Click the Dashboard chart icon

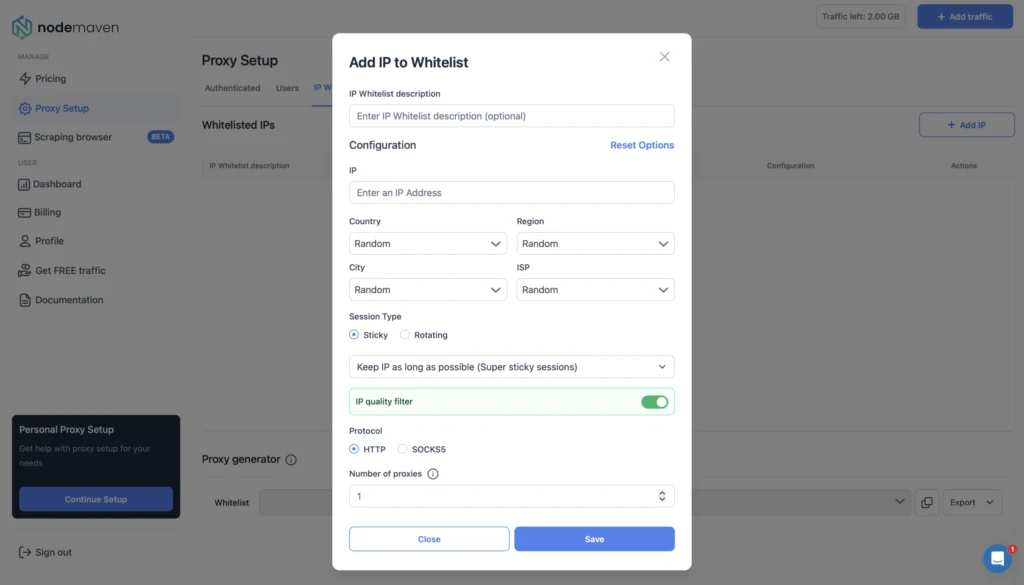[24, 185]
